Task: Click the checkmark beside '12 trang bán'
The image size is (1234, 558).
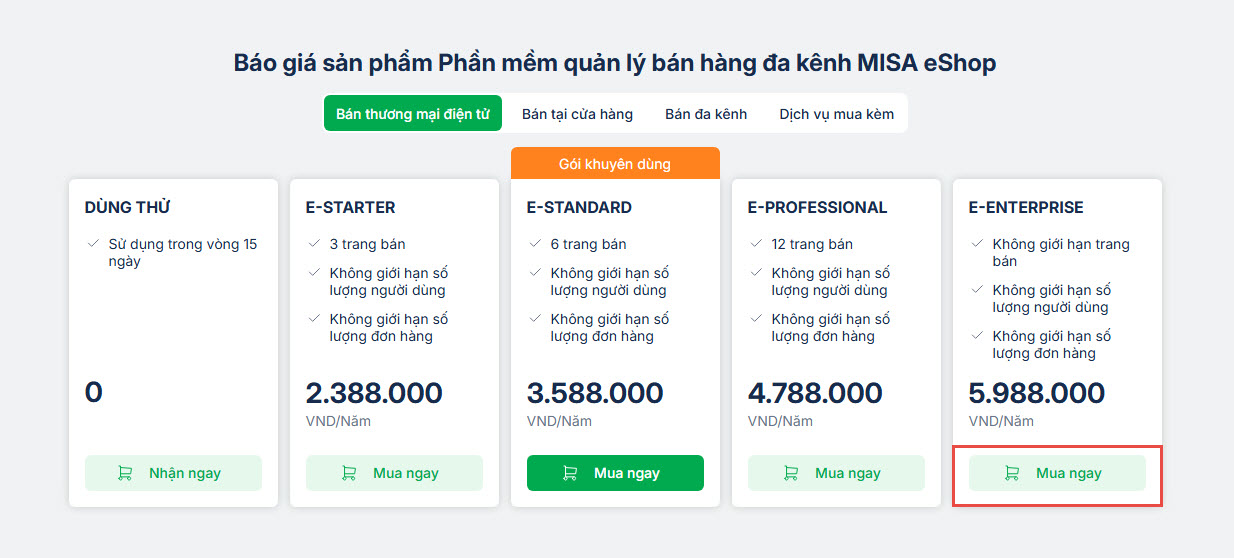Action: tap(756, 243)
